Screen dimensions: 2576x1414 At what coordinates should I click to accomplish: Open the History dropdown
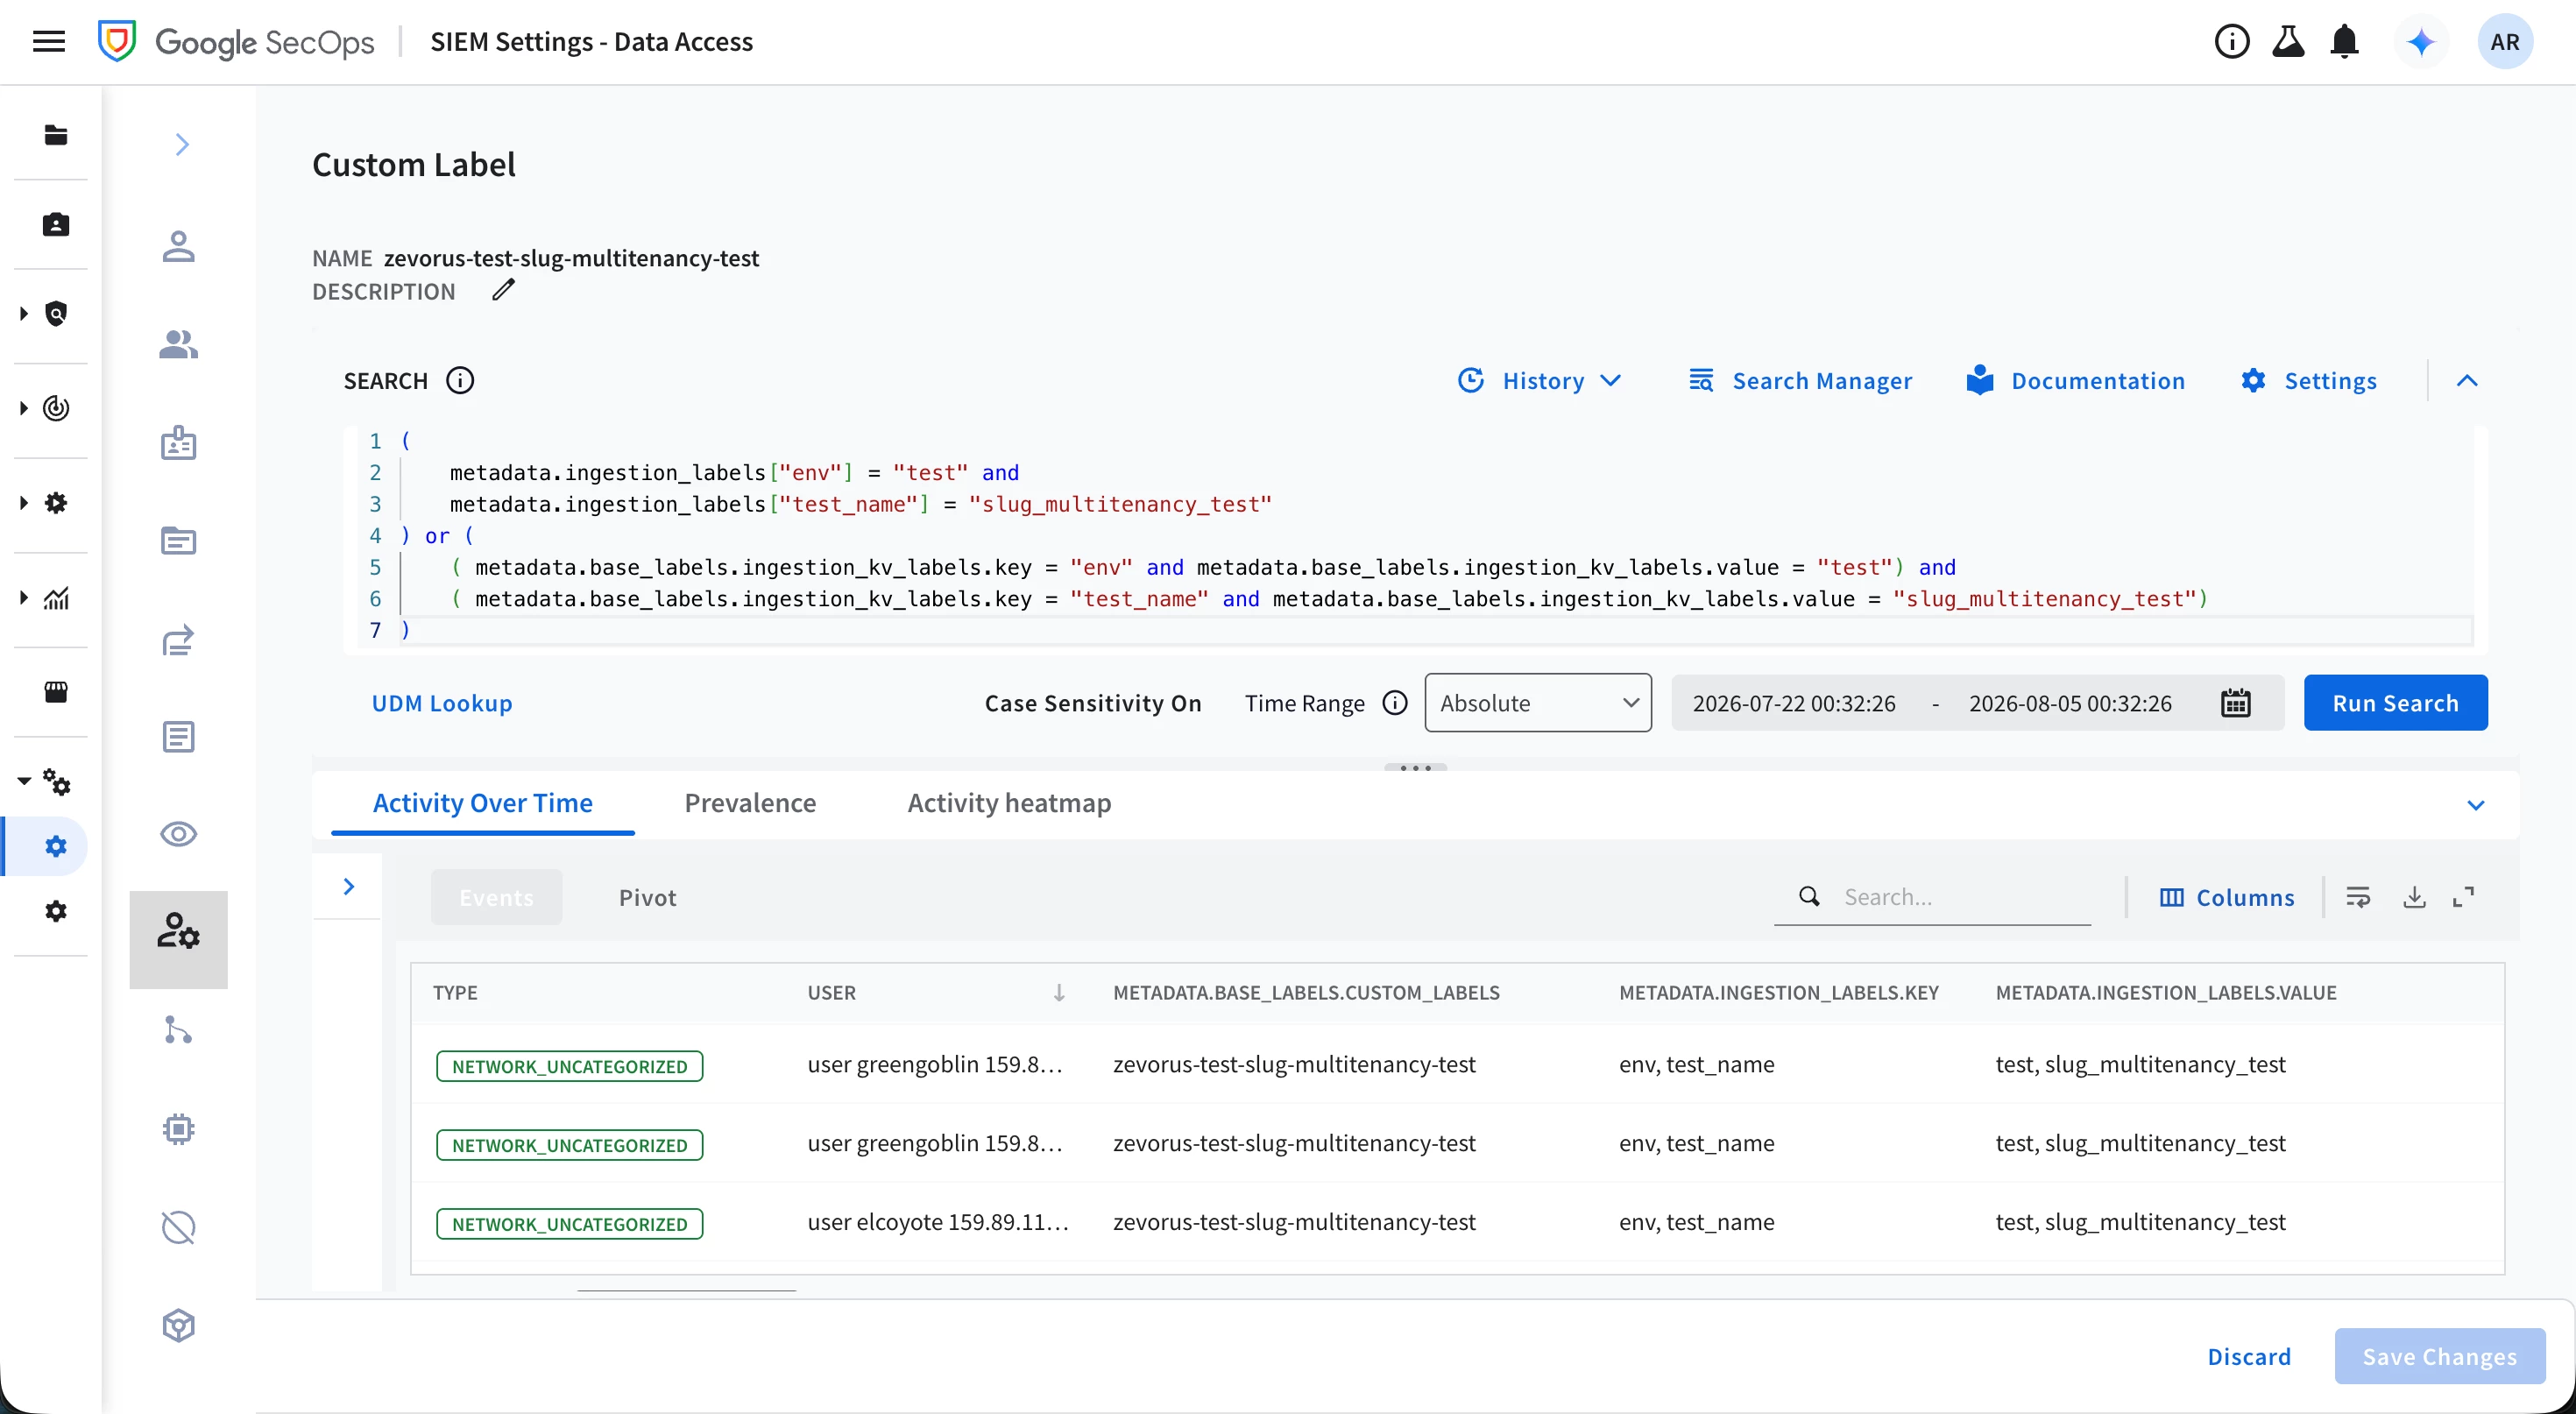tap(1540, 381)
